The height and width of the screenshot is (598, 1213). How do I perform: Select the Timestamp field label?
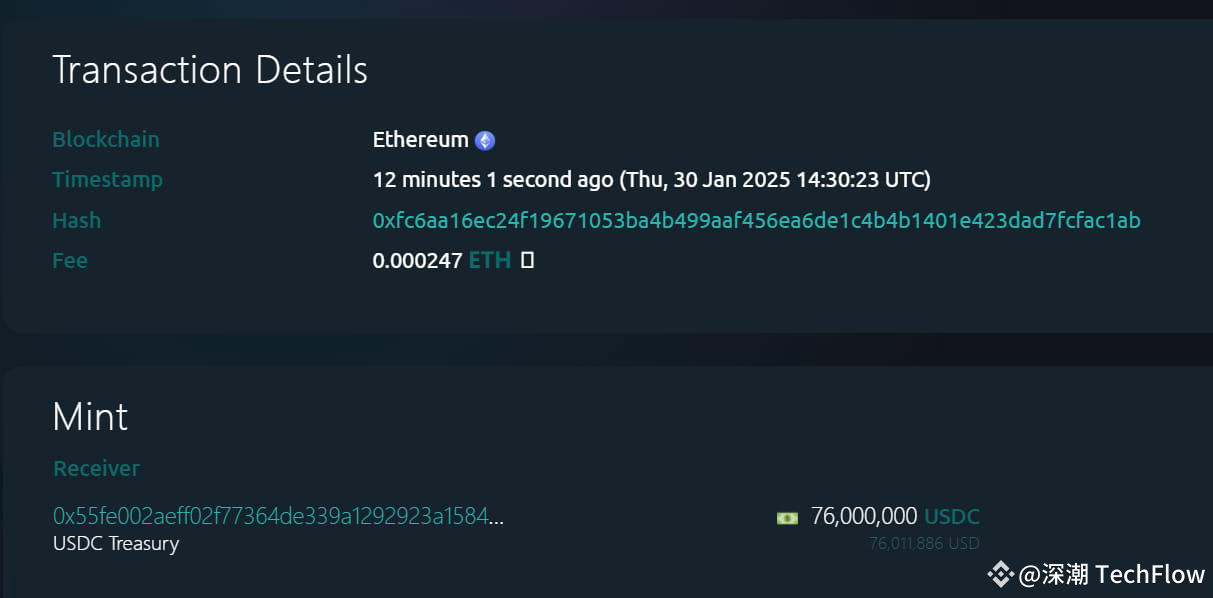pos(107,179)
